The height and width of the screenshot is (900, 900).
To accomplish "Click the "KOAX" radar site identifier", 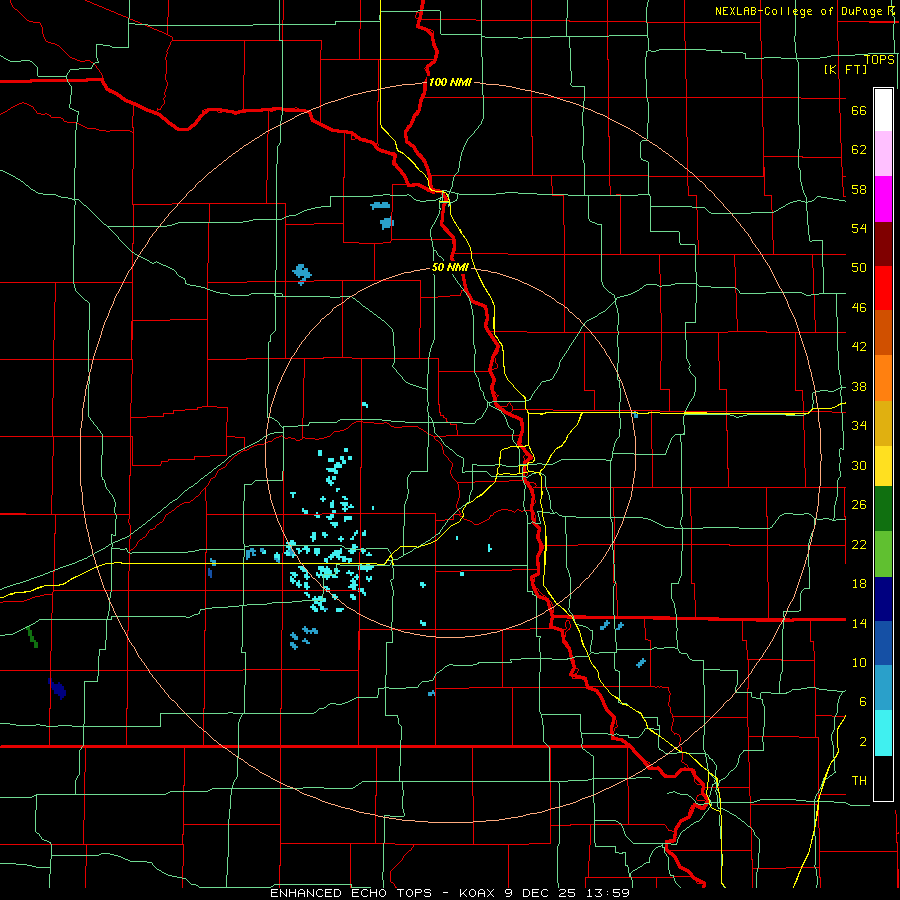I will tap(478, 893).
